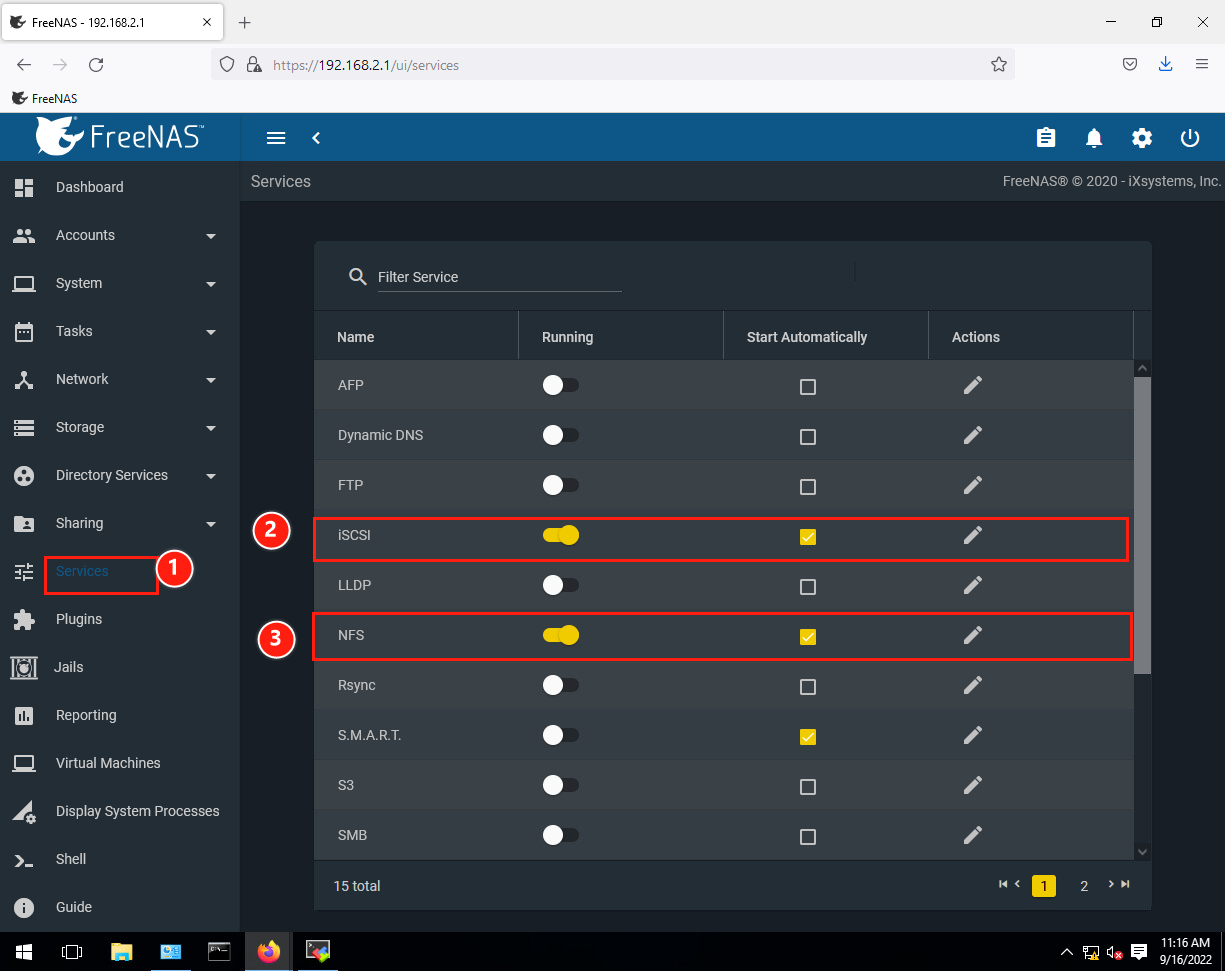Turn off the iSCSI running toggle
Viewport: 1225px width, 971px height.
pyautogui.click(x=560, y=535)
